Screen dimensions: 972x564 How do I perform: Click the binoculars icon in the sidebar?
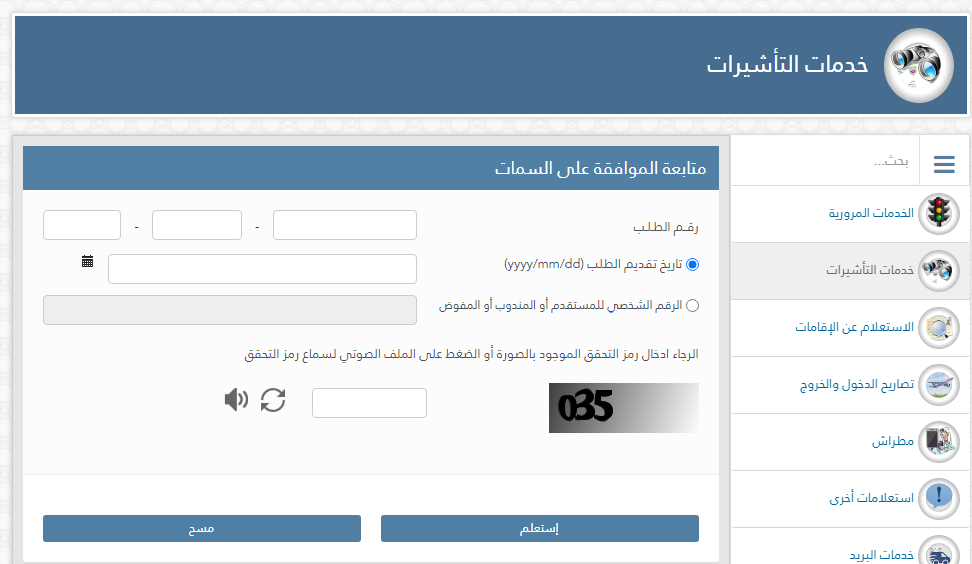coord(938,270)
